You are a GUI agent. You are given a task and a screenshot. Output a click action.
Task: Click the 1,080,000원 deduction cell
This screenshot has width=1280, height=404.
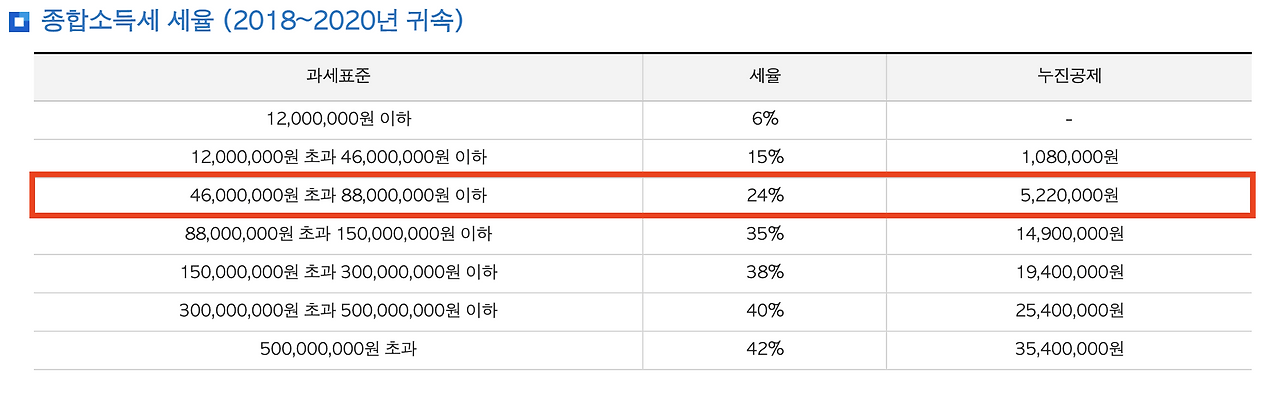pos(1069,157)
